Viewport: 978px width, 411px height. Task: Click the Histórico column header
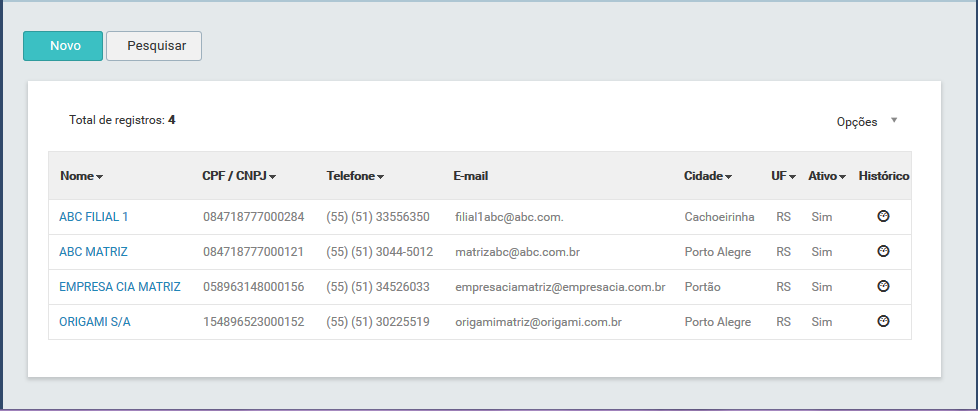point(884,176)
